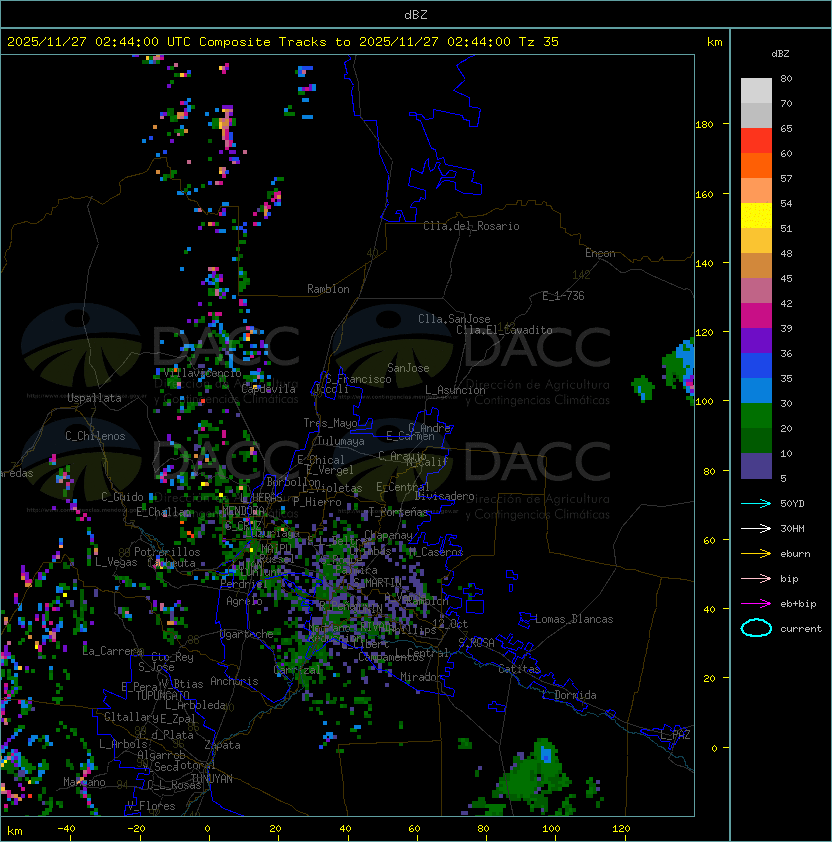This screenshot has height=842, width=832.
Task: Click the 'L_Dormida' map label
Action: (x=569, y=695)
